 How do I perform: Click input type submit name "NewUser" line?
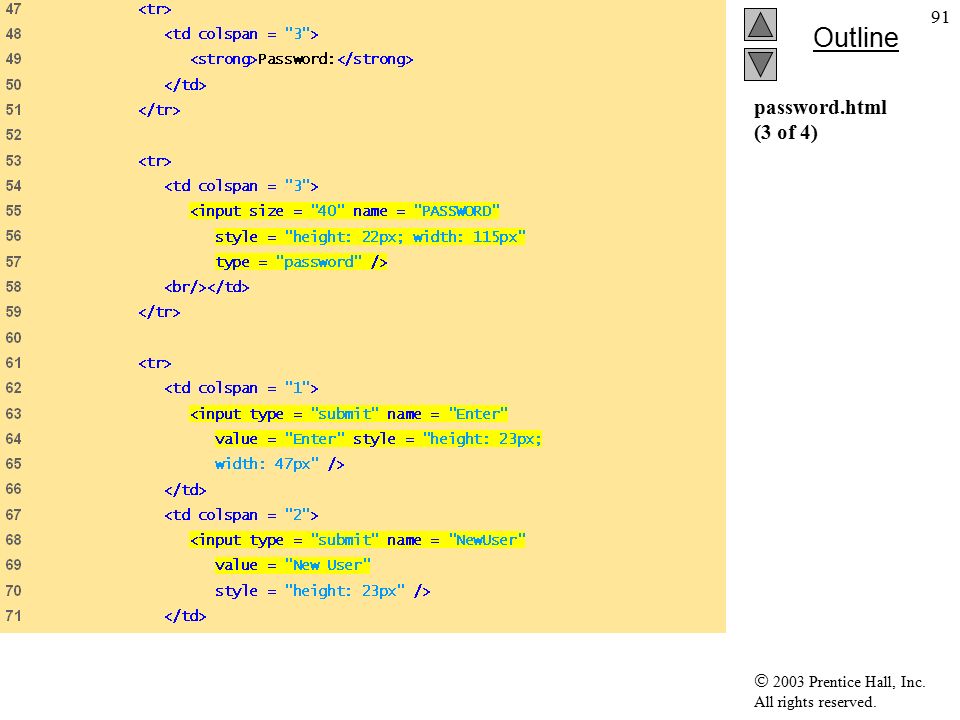point(358,540)
